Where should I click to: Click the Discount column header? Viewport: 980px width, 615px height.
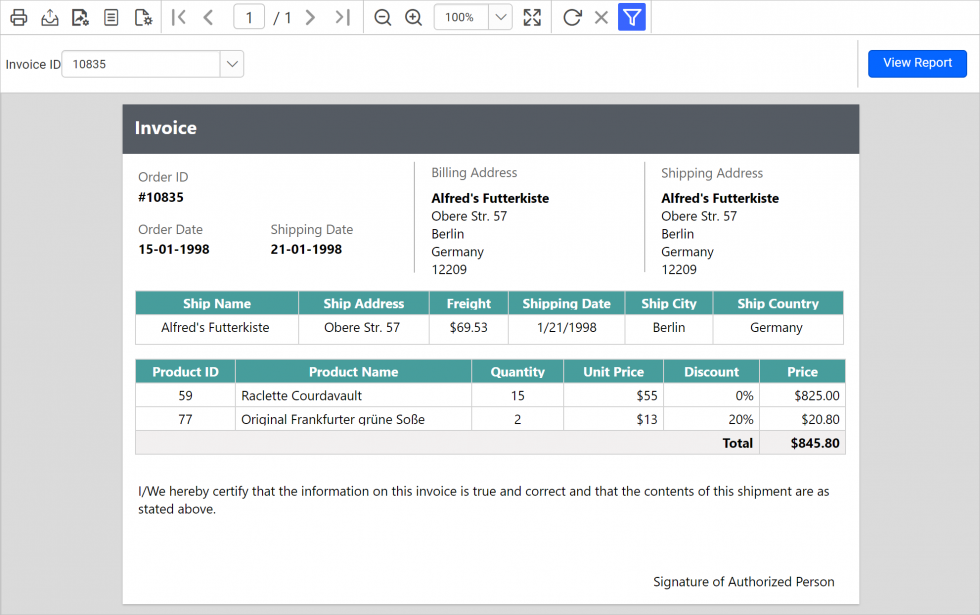pyautogui.click(x=711, y=371)
